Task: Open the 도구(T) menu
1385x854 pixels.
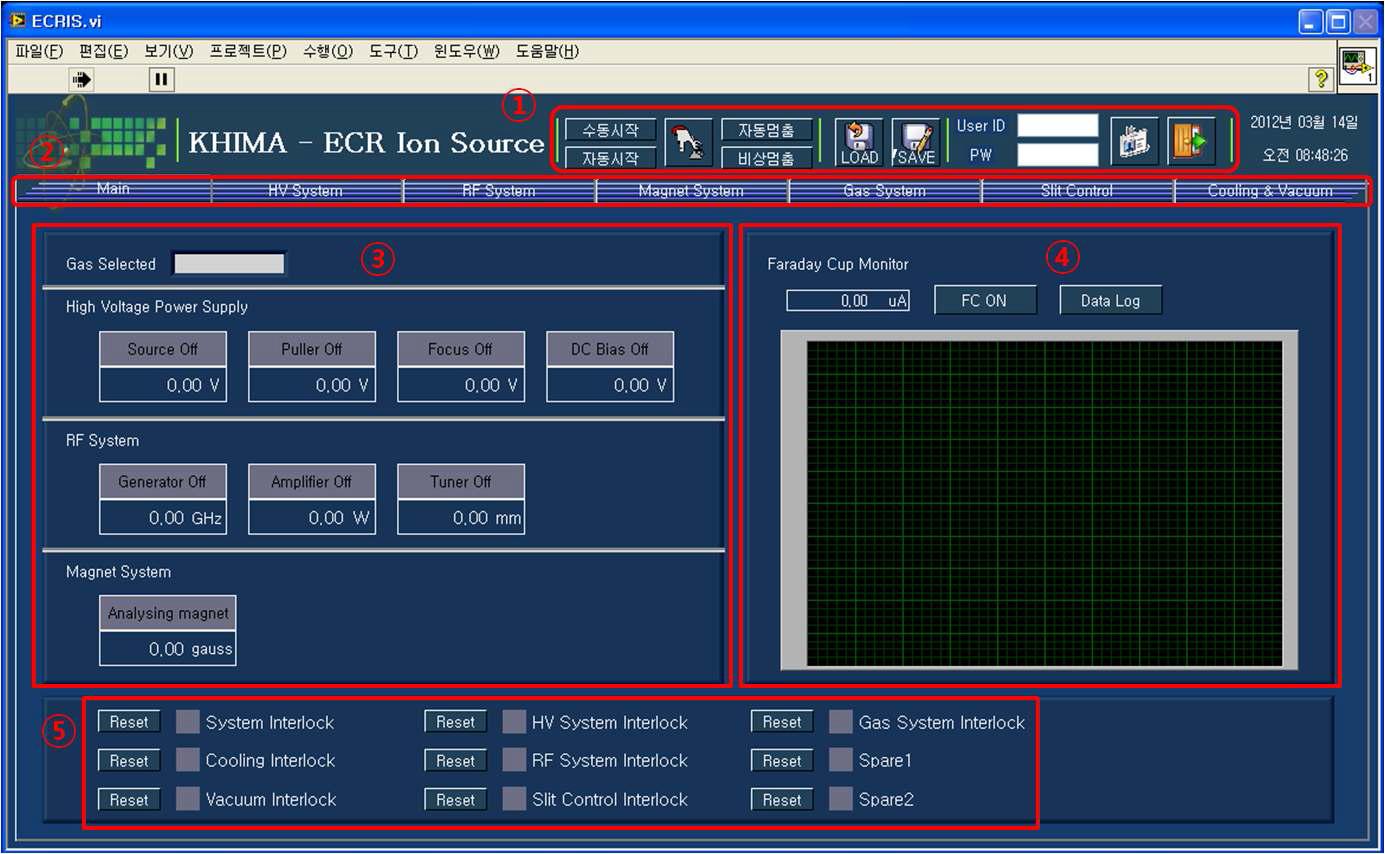Action: coord(393,51)
